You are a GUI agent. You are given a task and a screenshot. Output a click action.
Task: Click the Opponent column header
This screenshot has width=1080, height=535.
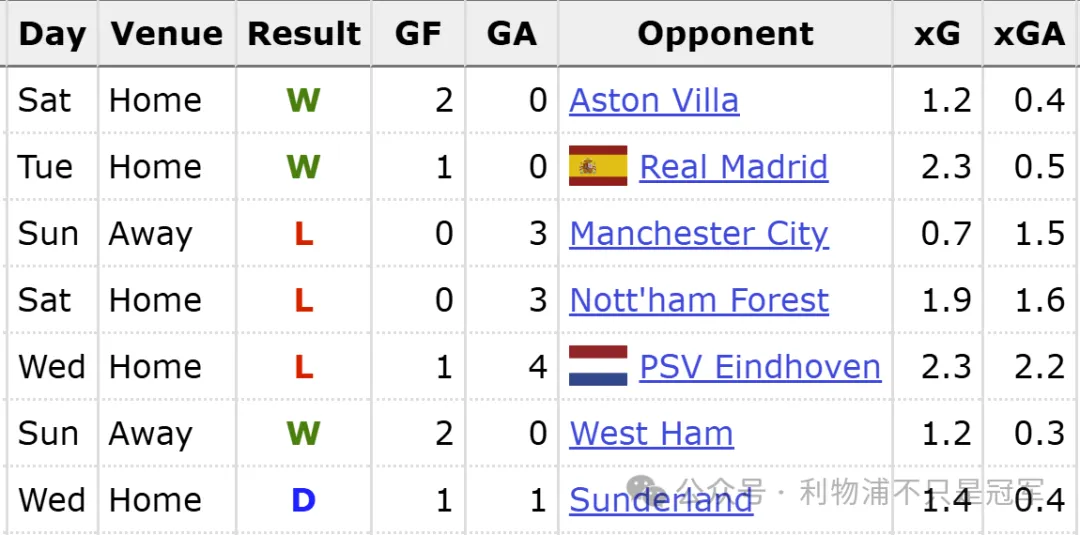725,34
